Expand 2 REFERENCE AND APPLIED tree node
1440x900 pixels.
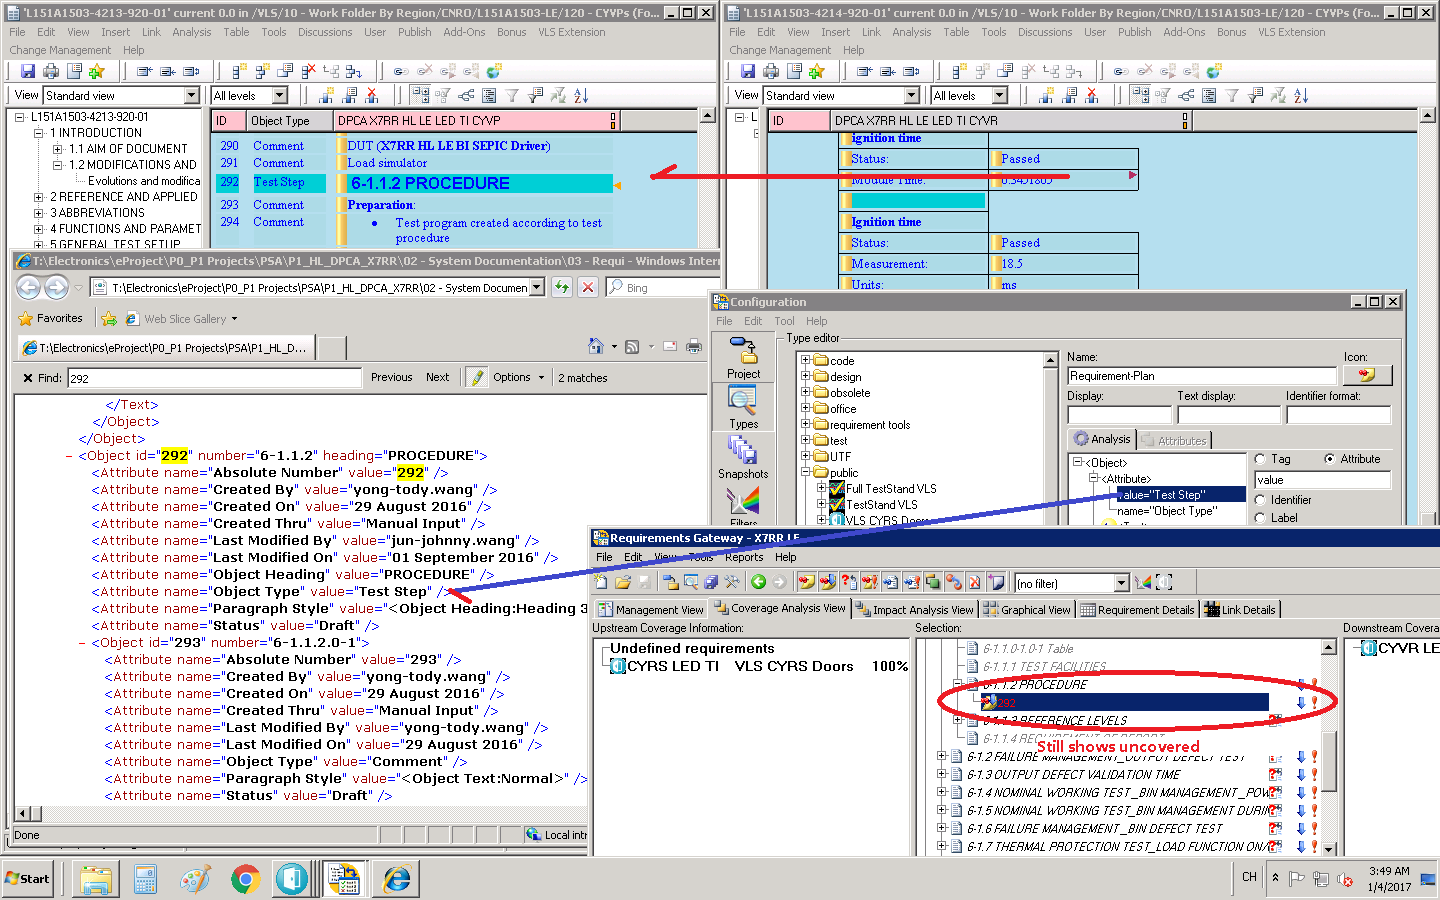(x=39, y=197)
